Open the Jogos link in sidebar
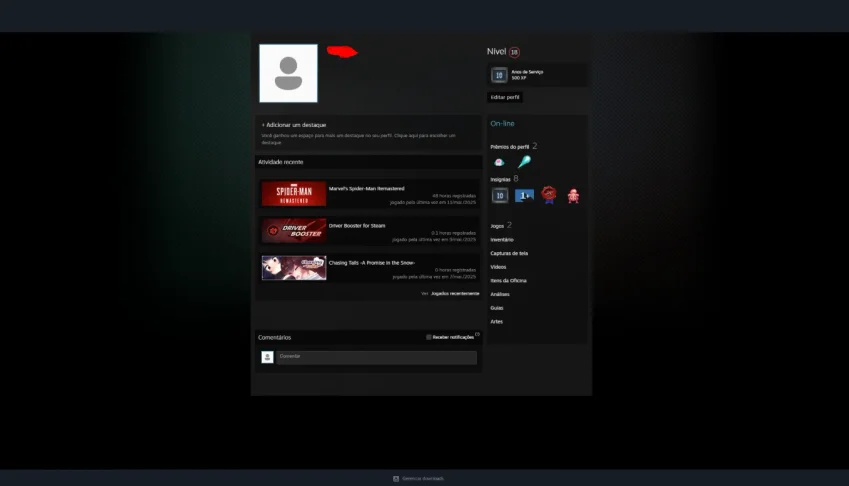 pyautogui.click(x=497, y=226)
